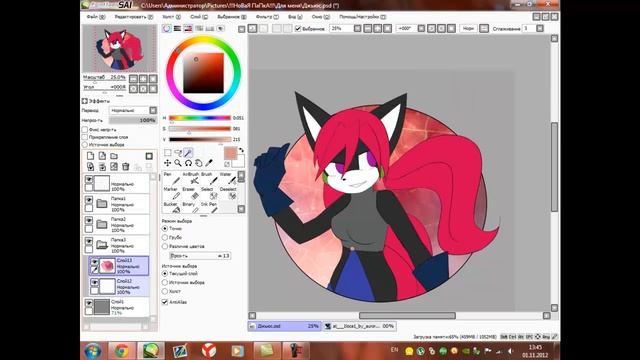
Task: Collapse the Эффекты section
Action: [84, 101]
